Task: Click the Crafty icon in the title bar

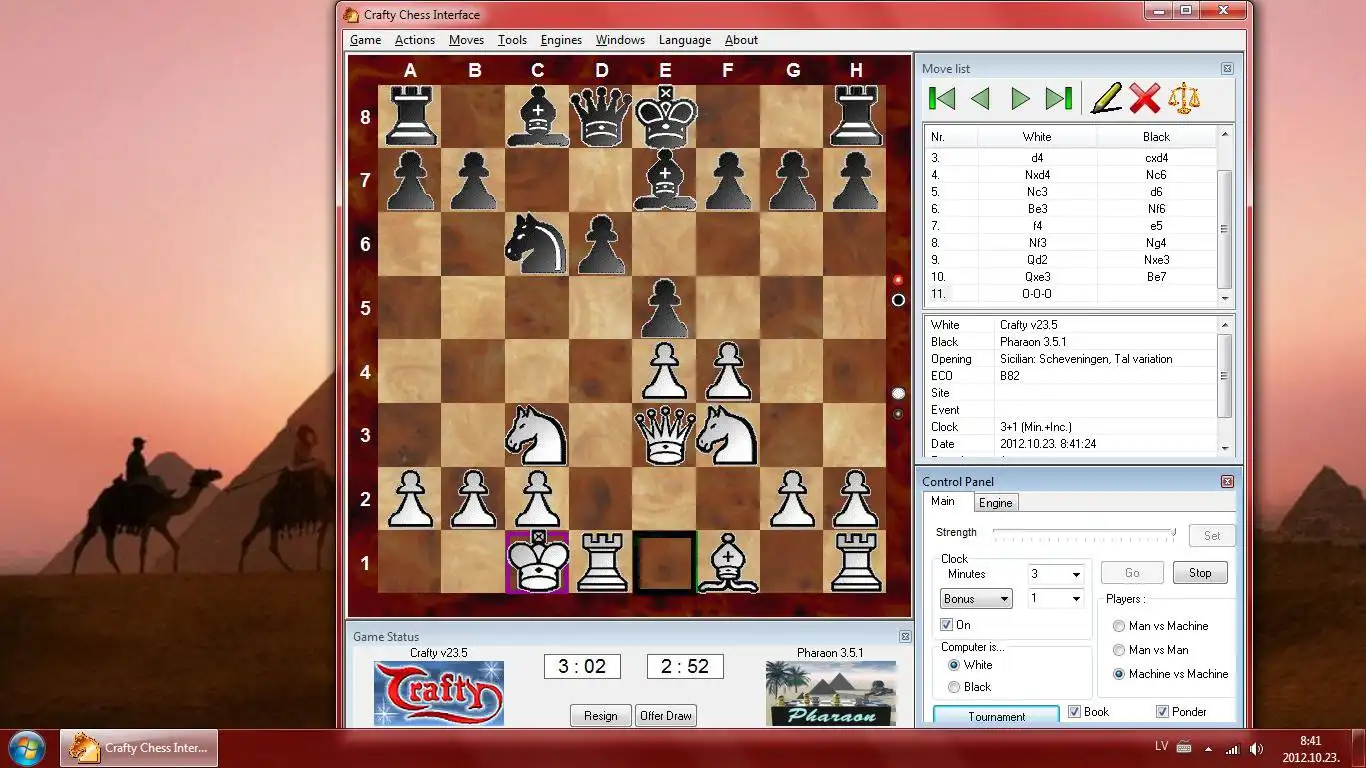Action: [x=351, y=15]
